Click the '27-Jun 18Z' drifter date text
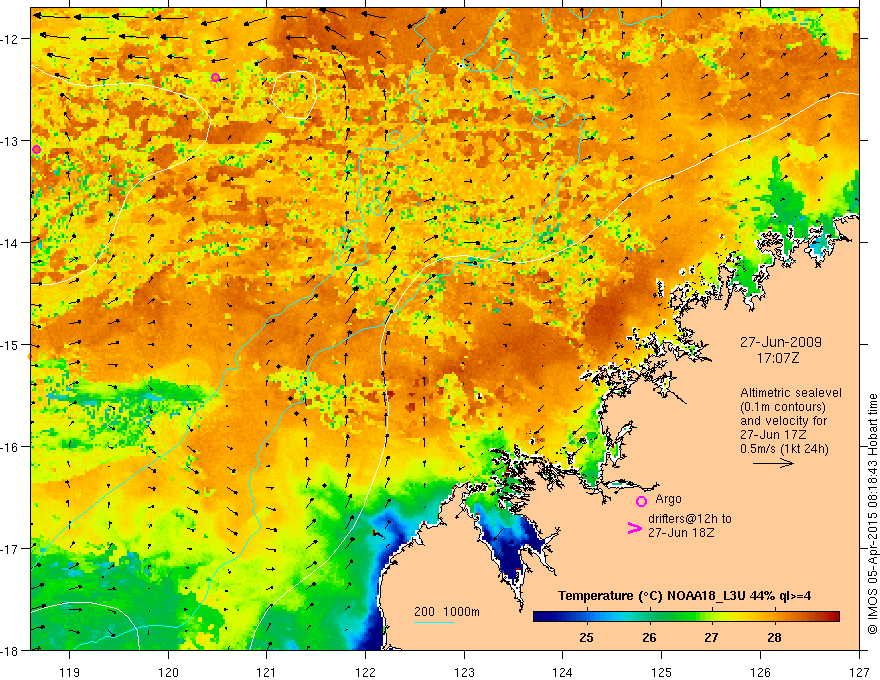This screenshot has height=680, width=880. (x=681, y=533)
